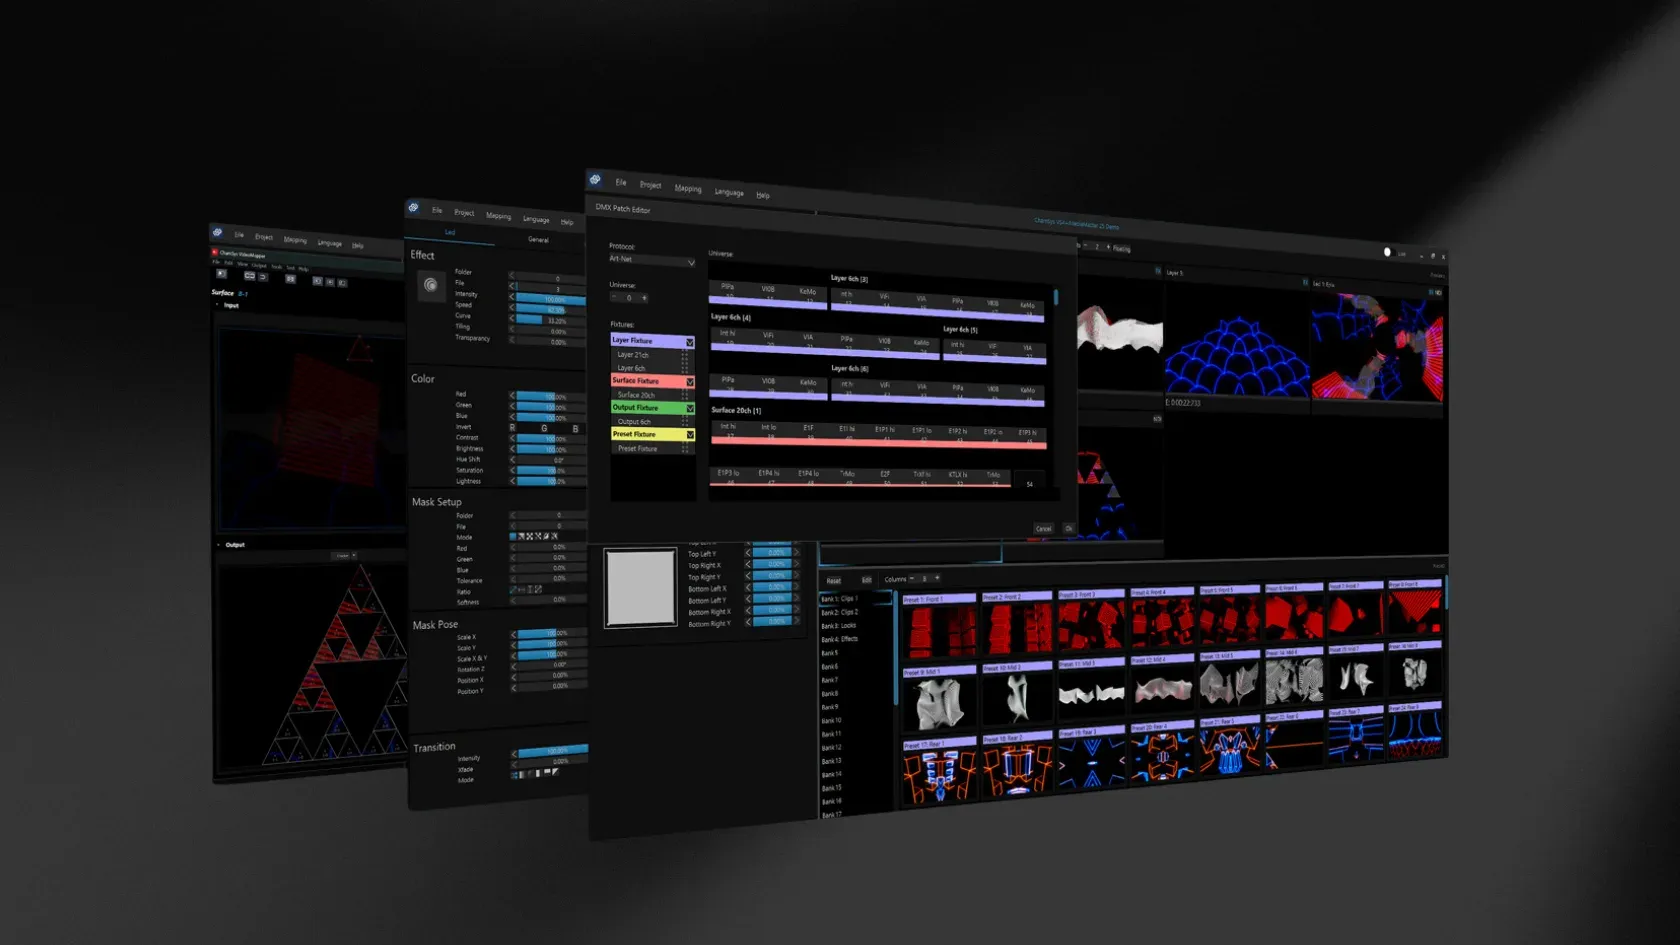Select Bank 2: Clips 2 in list

(840, 612)
